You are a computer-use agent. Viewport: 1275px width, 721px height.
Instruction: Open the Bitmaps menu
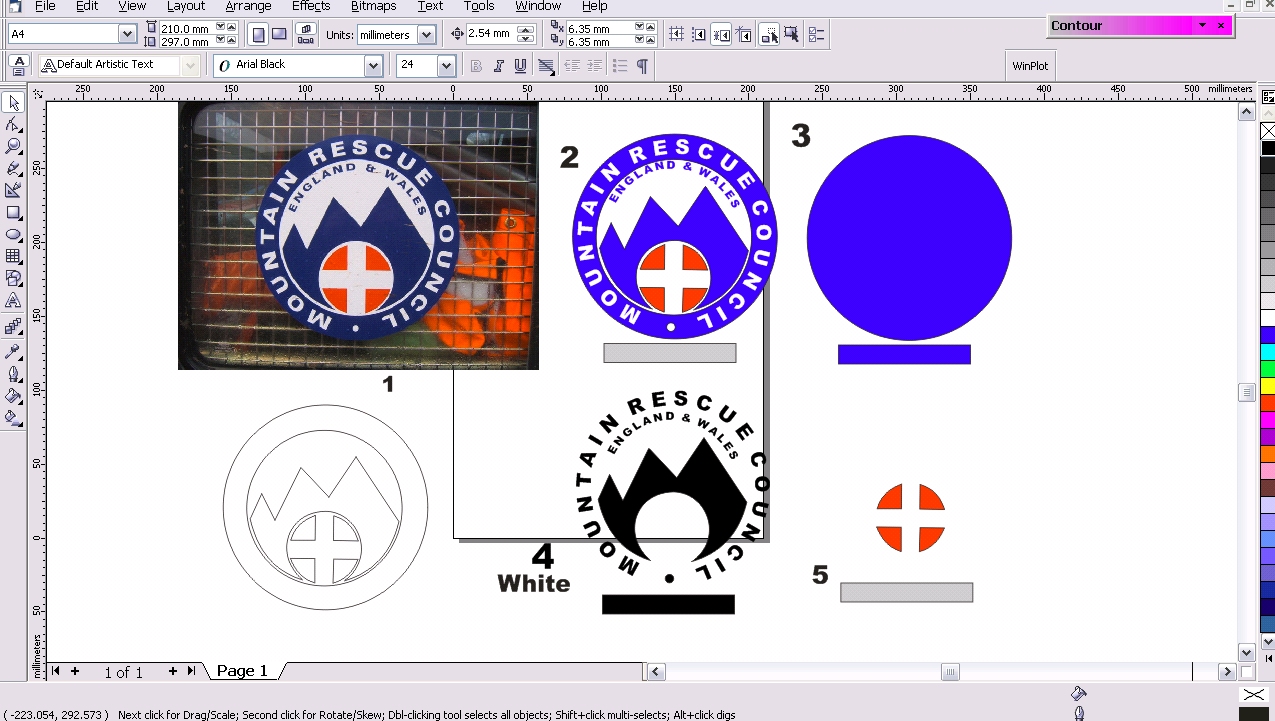click(x=373, y=6)
